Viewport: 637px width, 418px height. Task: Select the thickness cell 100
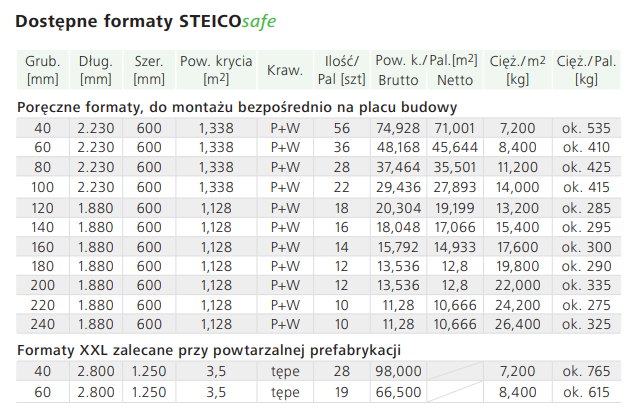point(42,184)
